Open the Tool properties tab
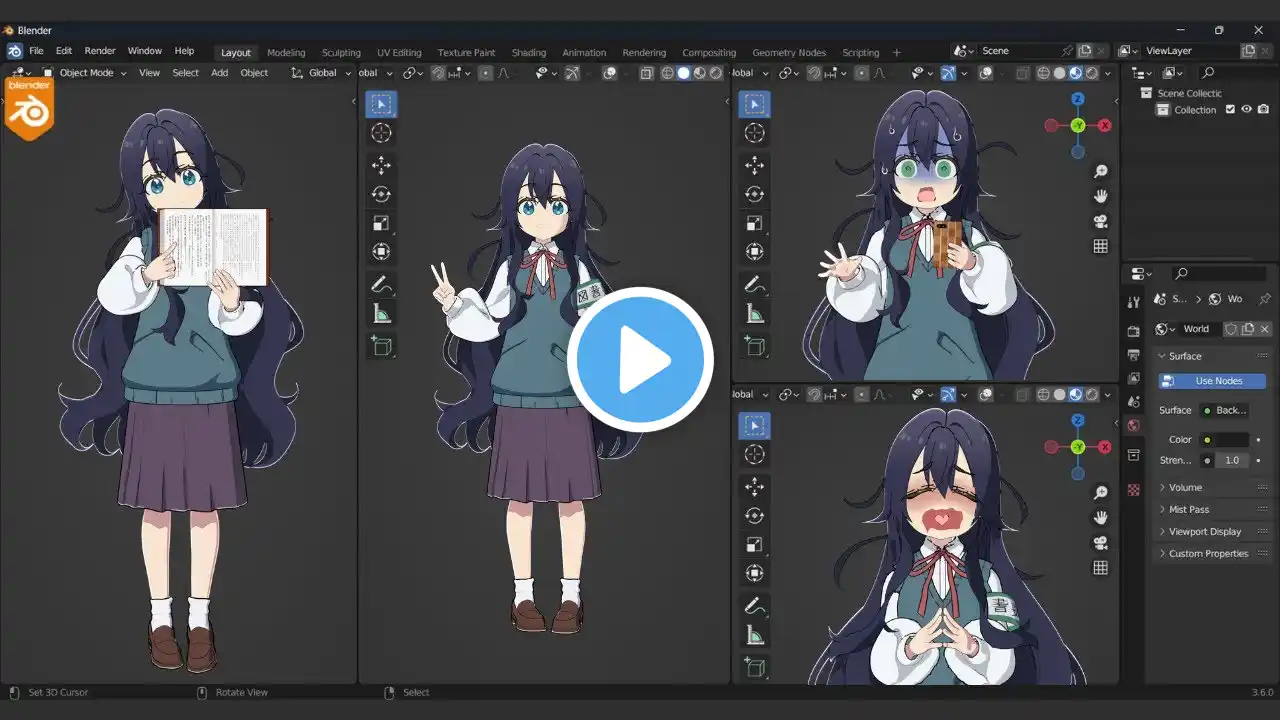The height and width of the screenshot is (720, 1280). (1133, 302)
